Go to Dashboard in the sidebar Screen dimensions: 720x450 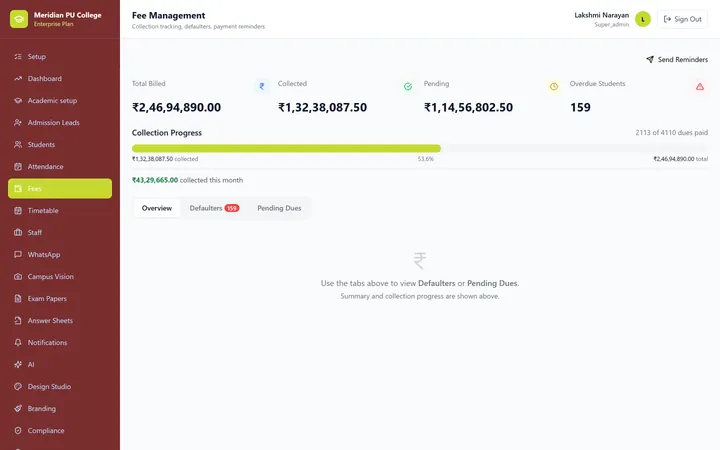[x=60, y=79]
